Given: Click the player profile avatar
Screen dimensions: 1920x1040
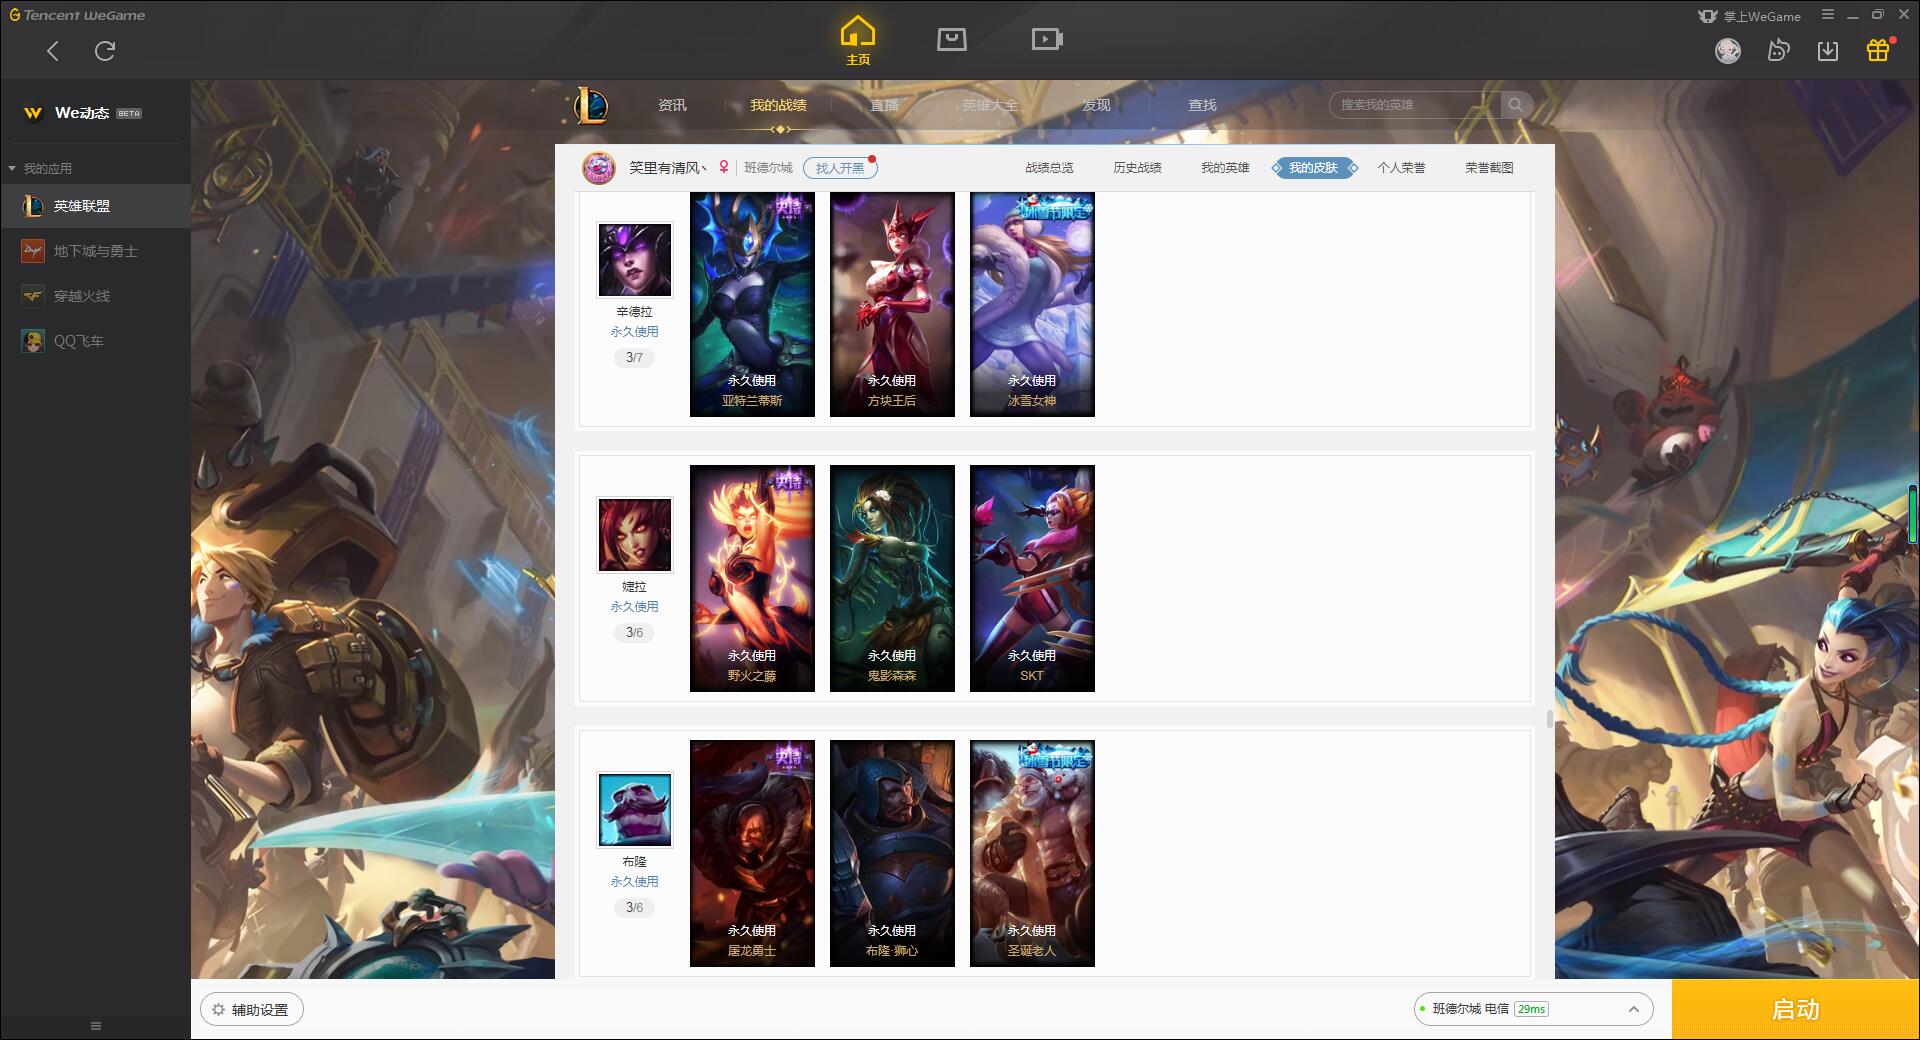Looking at the screenshot, I should (599, 168).
